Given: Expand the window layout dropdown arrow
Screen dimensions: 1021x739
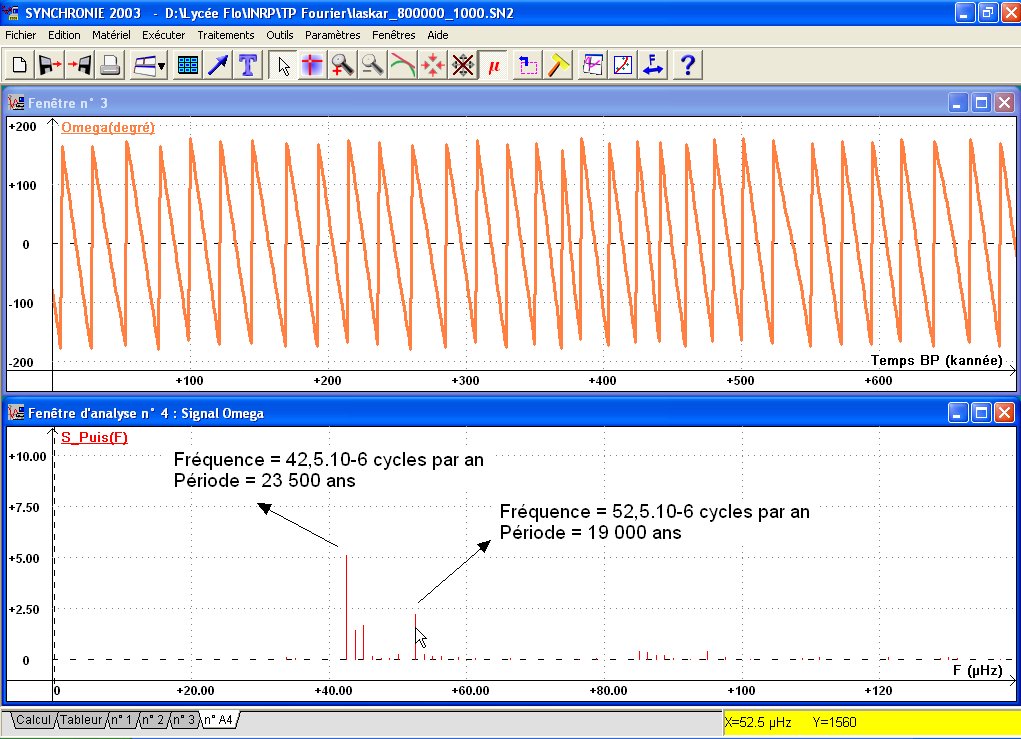Looking at the screenshot, I should [162, 67].
